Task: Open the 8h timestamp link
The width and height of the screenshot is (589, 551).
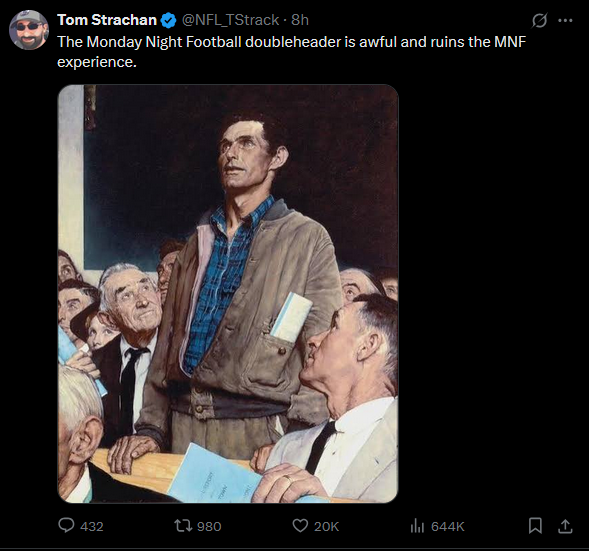Action: click(300, 20)
